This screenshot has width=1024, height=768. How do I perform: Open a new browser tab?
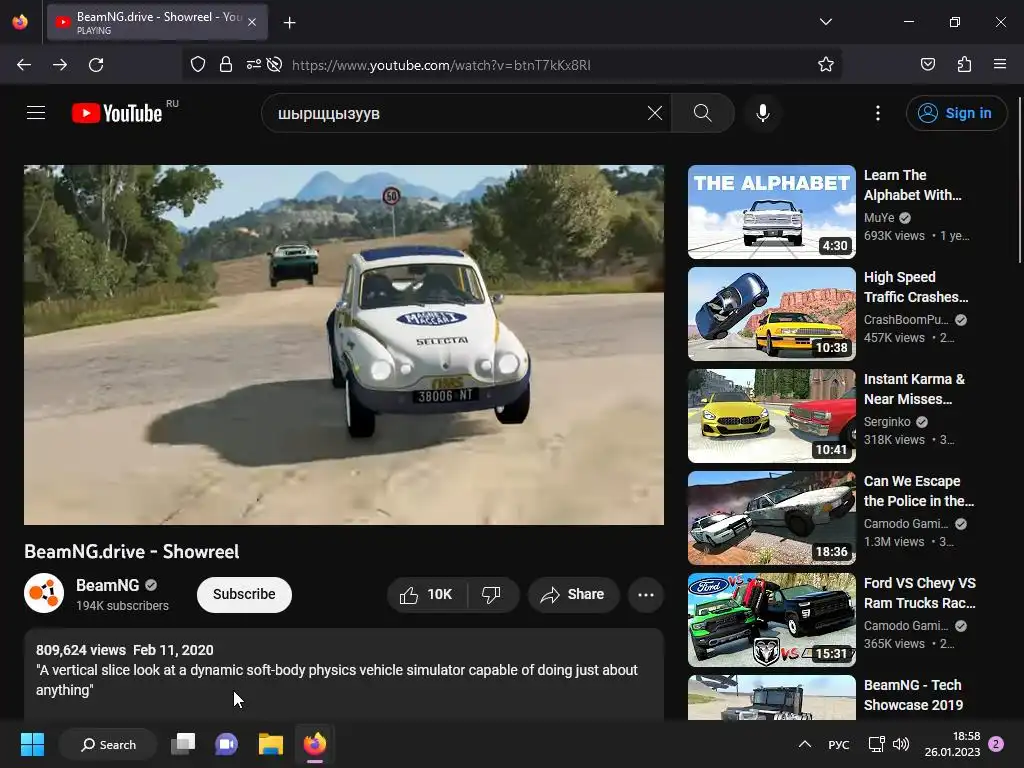click(289, 23)
